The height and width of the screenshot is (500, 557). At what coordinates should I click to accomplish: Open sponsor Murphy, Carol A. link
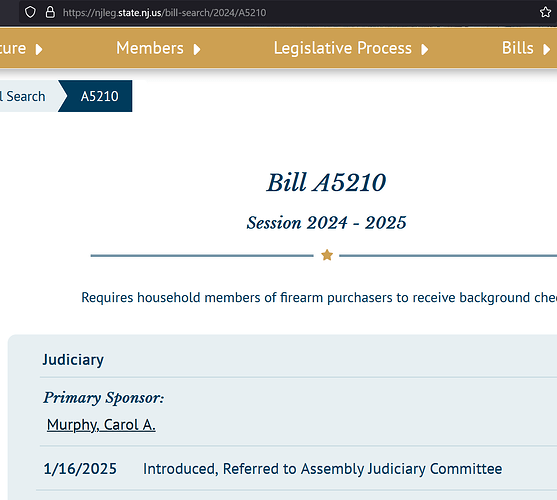tap(101, 425)
